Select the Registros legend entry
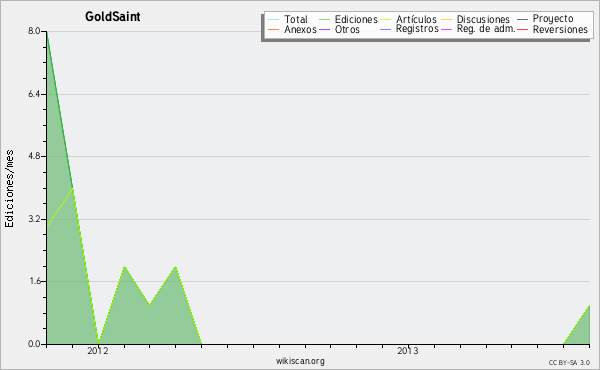This screenshot has width=600, height=370. coord(417,29)
